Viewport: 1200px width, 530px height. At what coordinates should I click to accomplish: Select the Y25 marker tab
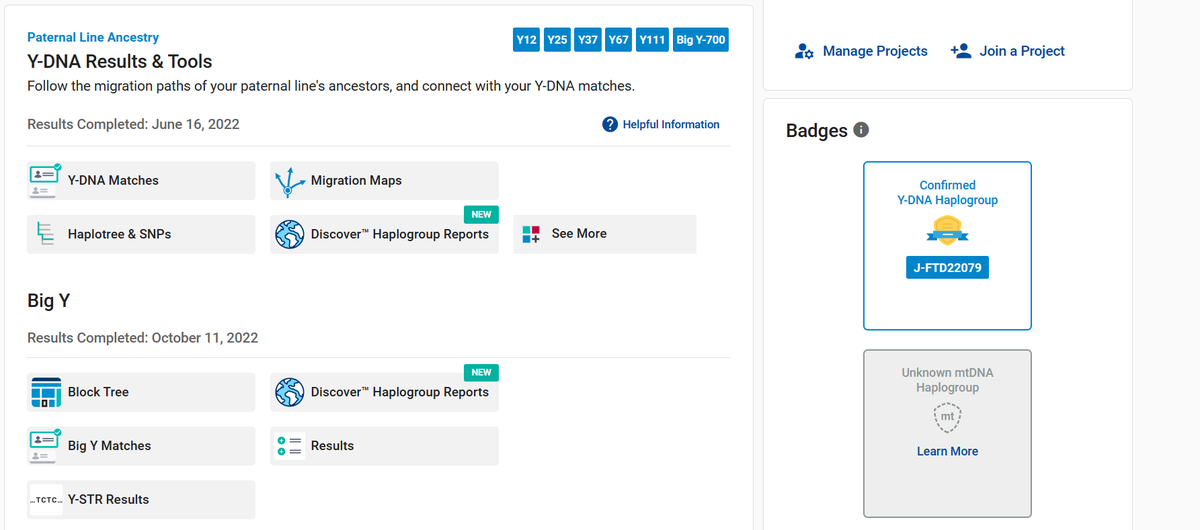(x=558, y=40)
